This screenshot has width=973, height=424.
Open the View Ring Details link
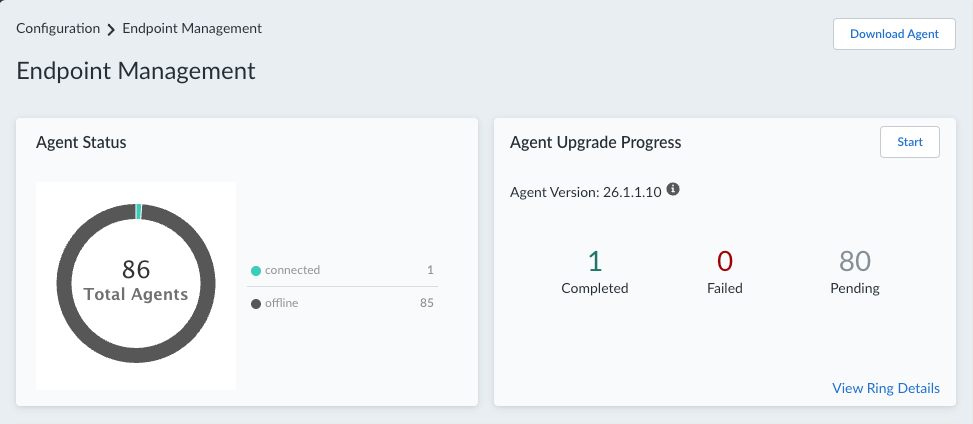[886, 389]
